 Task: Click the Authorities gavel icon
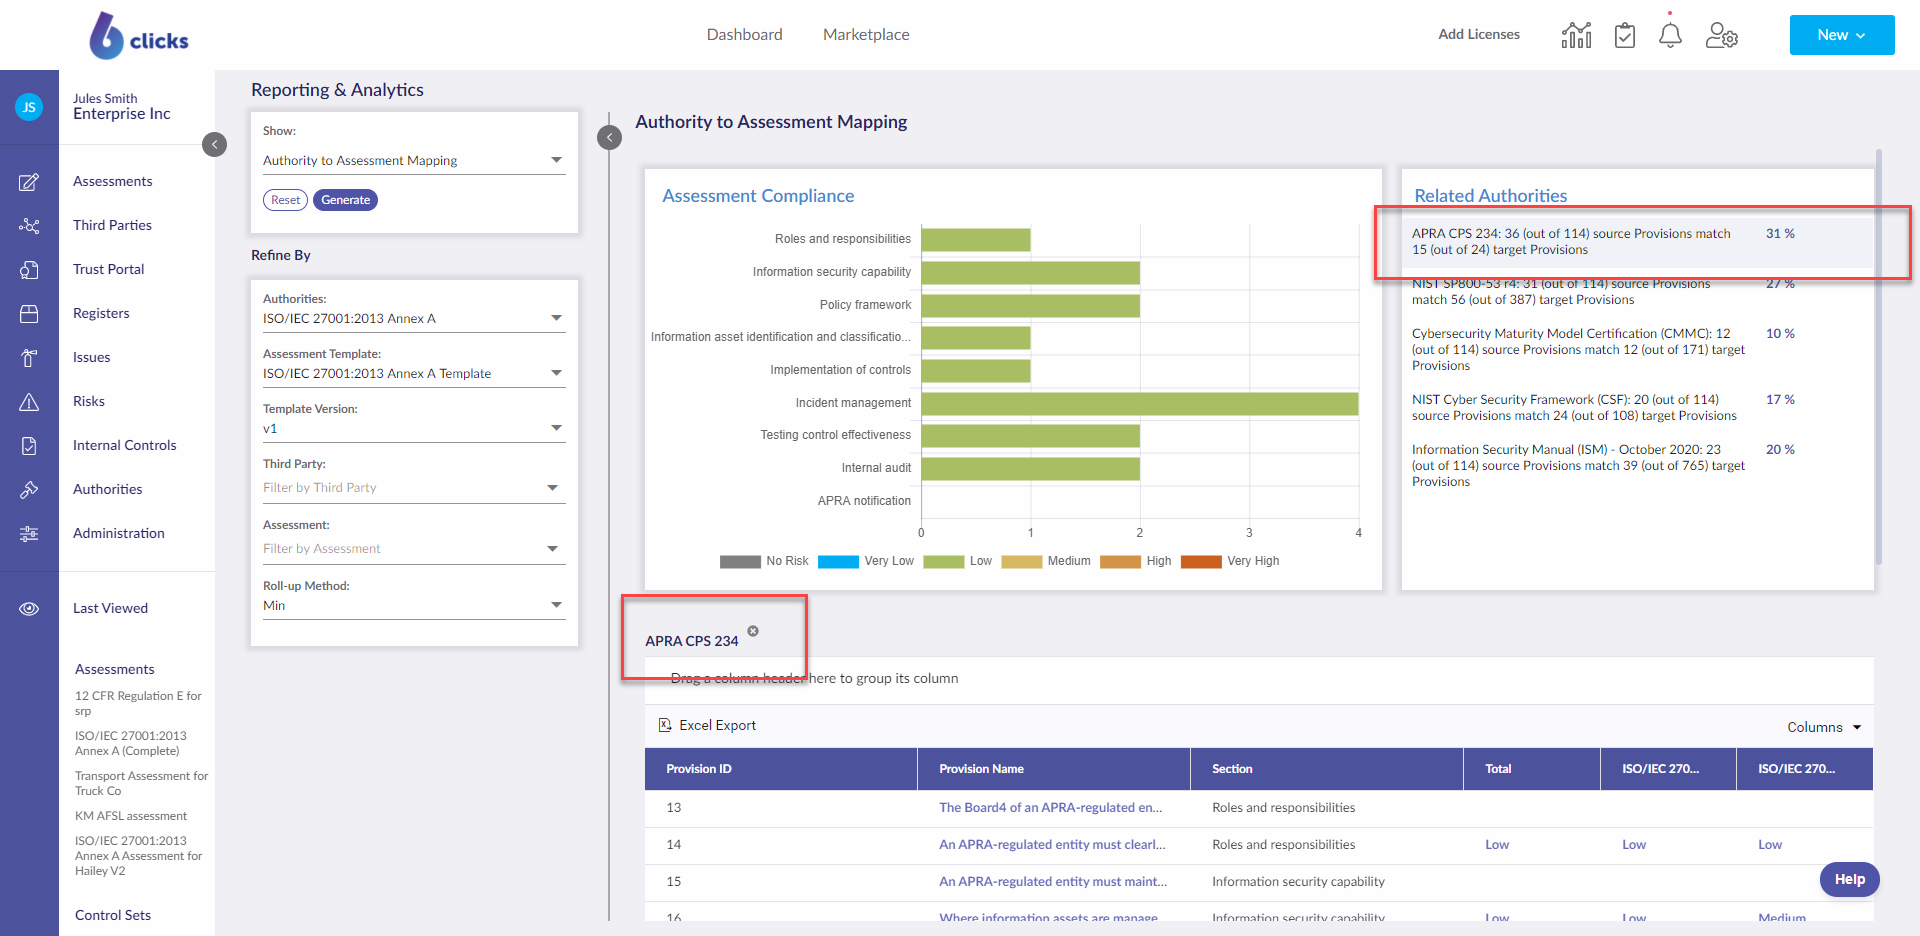29,490
